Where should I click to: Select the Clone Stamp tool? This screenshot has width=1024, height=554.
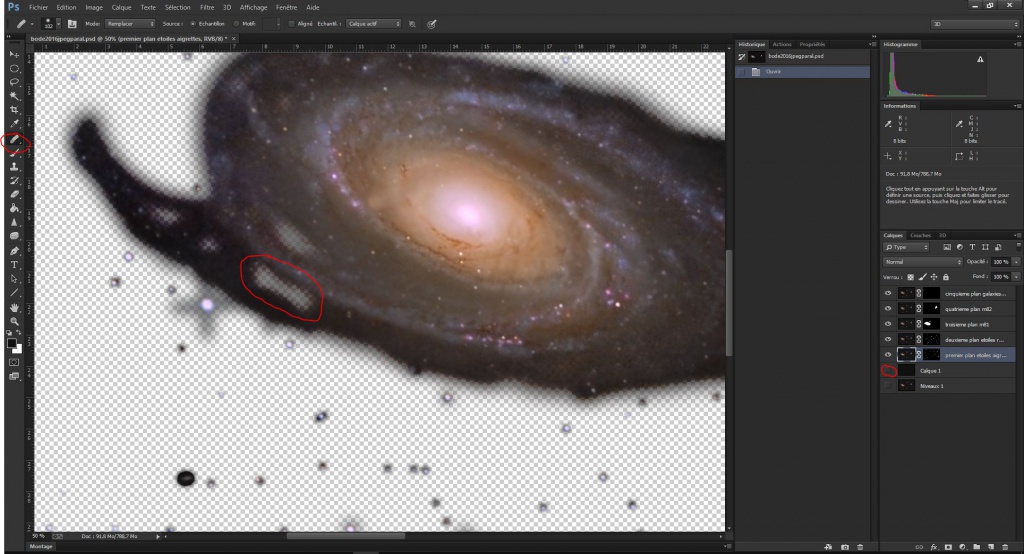coord(14,167)
